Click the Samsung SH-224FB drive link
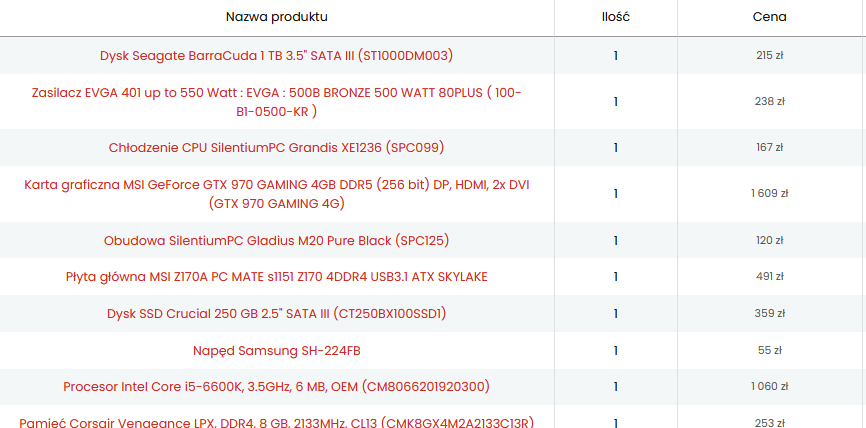This screenshot has width=866, height=428. [276, 351]
